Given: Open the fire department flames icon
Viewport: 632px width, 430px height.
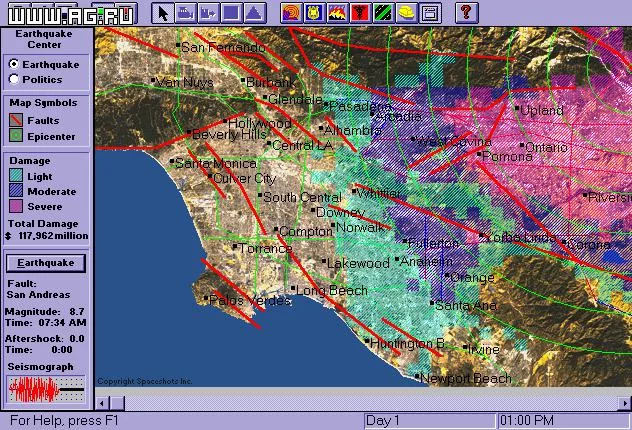Looking at the screenshot, I should point(337,13).
